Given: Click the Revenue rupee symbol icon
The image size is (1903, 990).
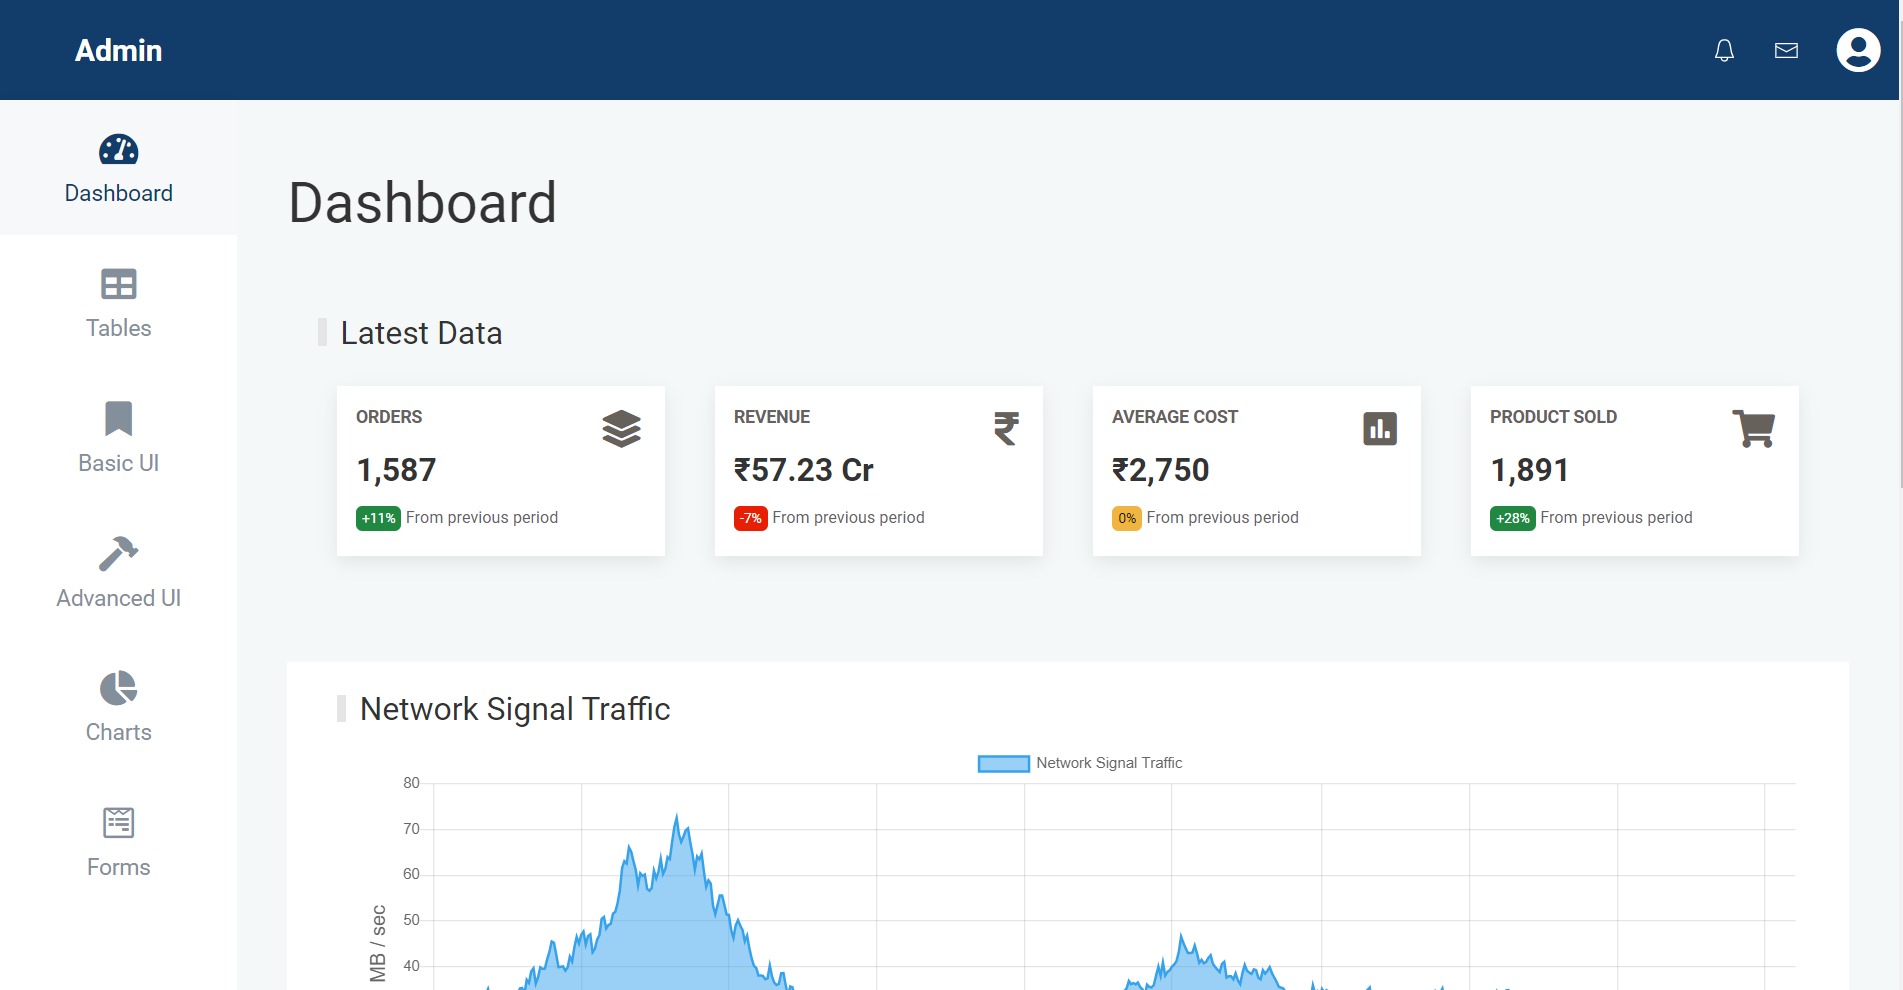Looking at the screenshot, I should [x=1006, y=429].
